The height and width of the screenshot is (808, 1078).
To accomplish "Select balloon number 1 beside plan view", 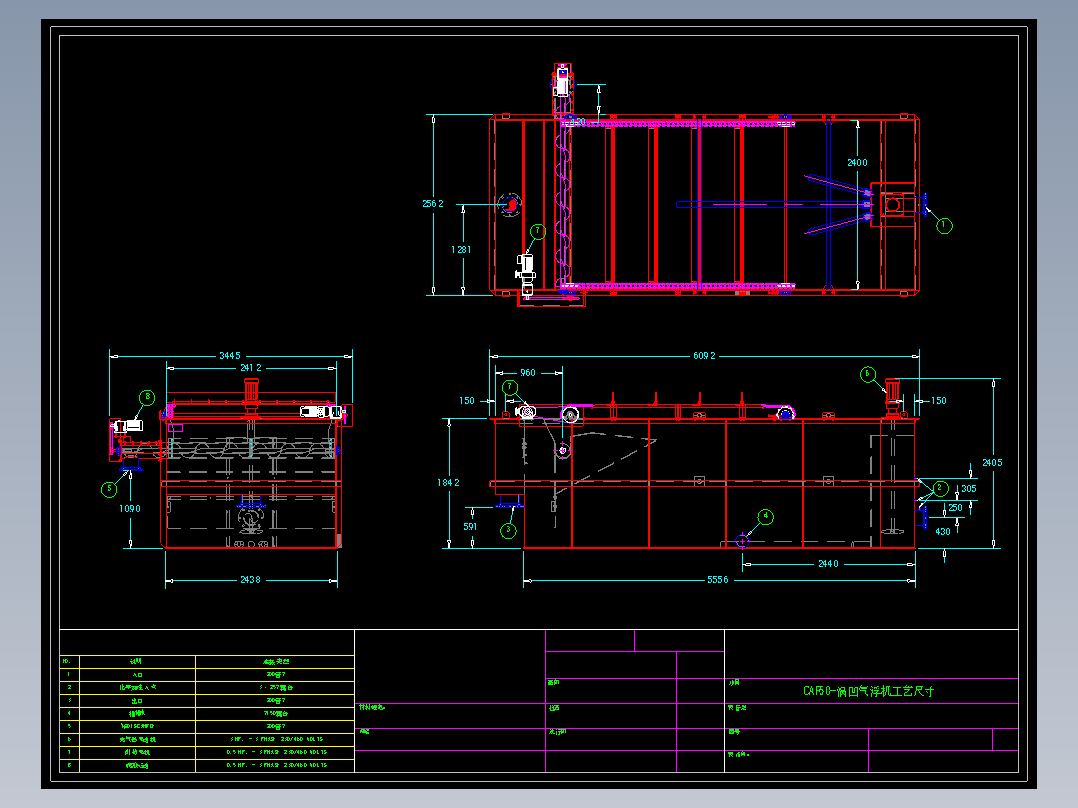I will click(x=945, y=226).
